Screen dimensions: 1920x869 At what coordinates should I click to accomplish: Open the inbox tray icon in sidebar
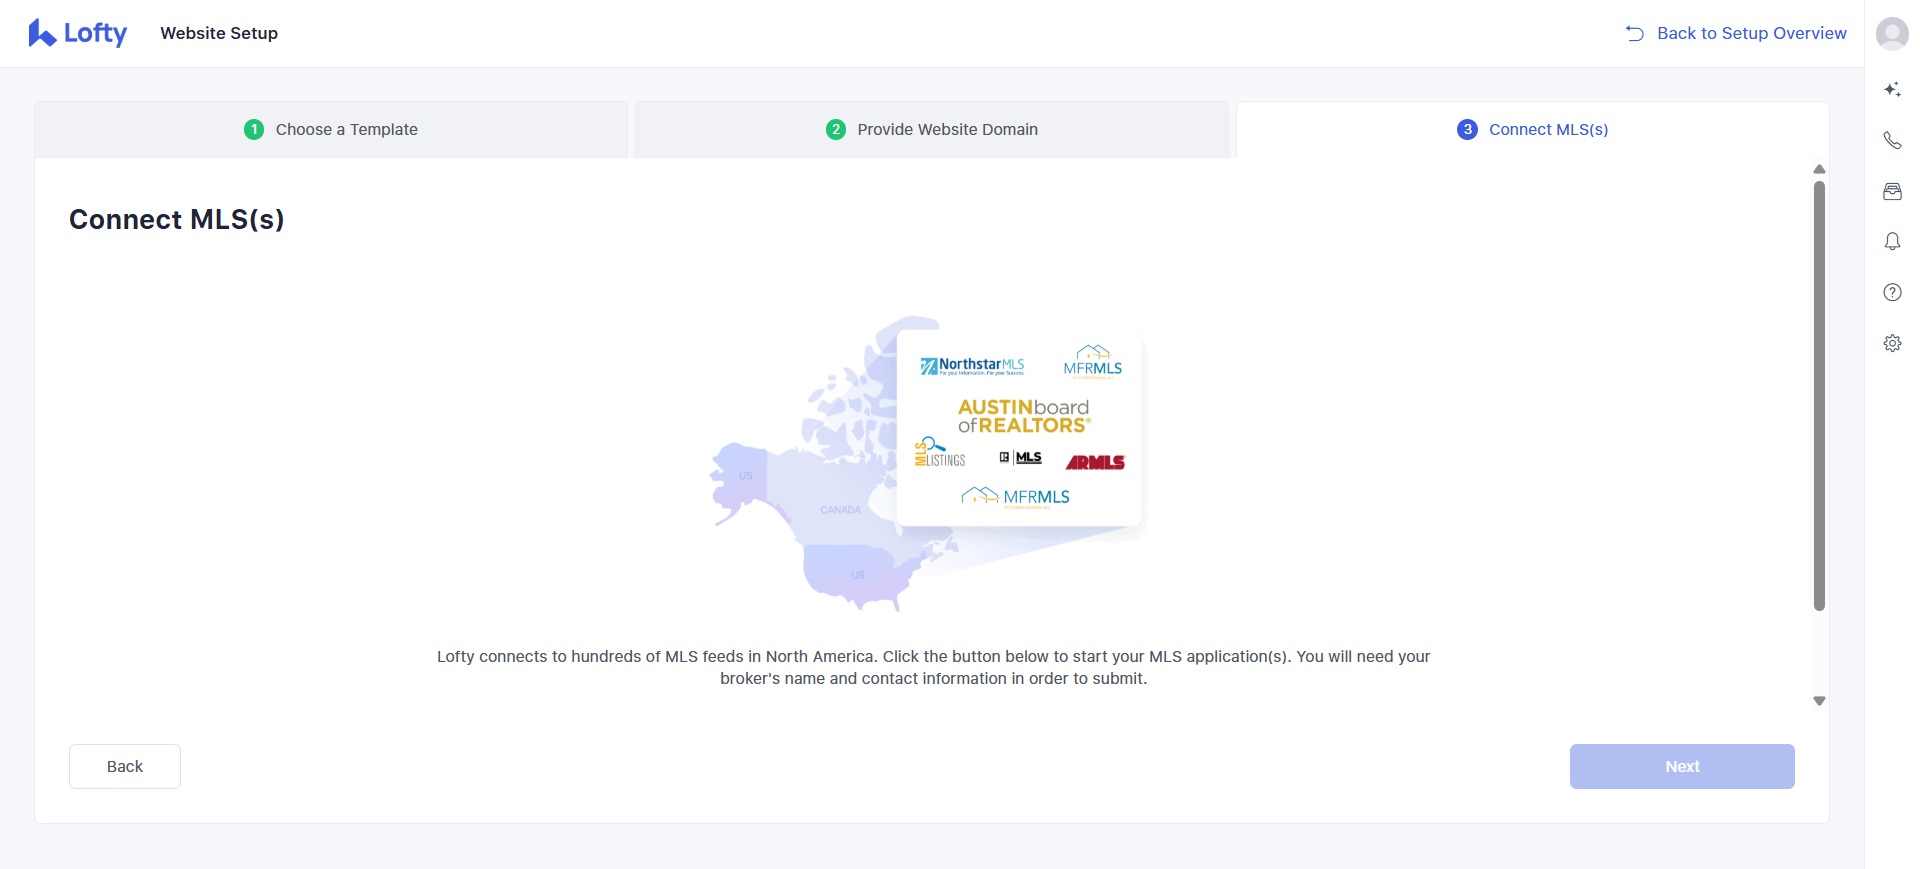1892,192
